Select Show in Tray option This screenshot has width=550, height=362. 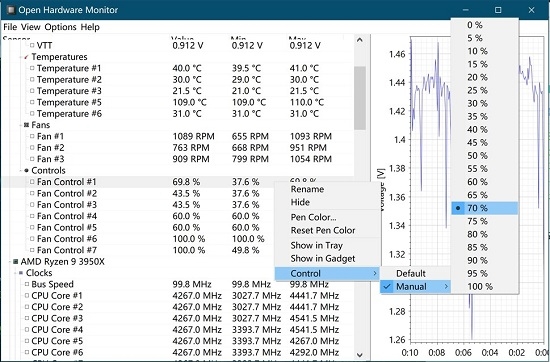tap(316, 246)
